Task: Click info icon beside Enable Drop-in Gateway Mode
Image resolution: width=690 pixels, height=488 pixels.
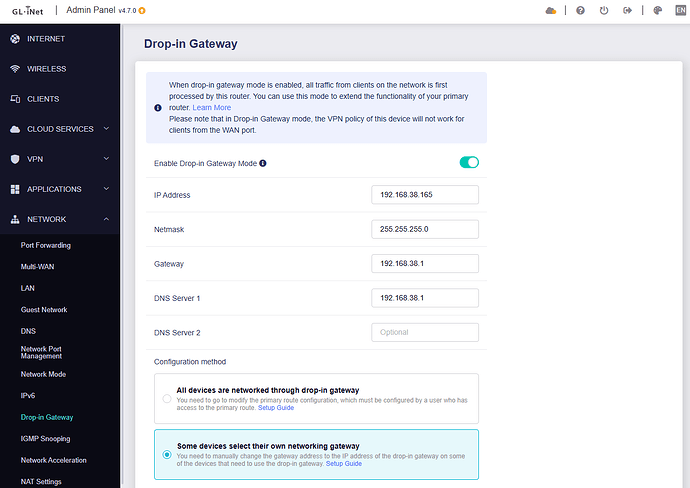Action: (x=263, y=163)
